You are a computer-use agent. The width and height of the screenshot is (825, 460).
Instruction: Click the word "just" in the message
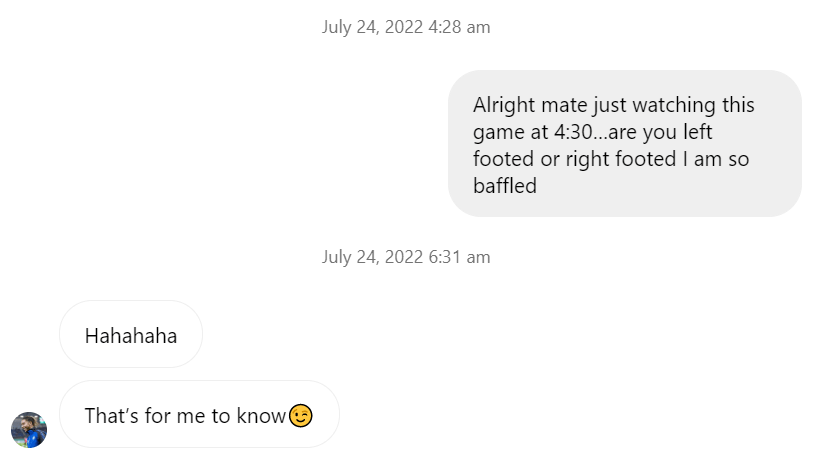(x=611, y=105)
